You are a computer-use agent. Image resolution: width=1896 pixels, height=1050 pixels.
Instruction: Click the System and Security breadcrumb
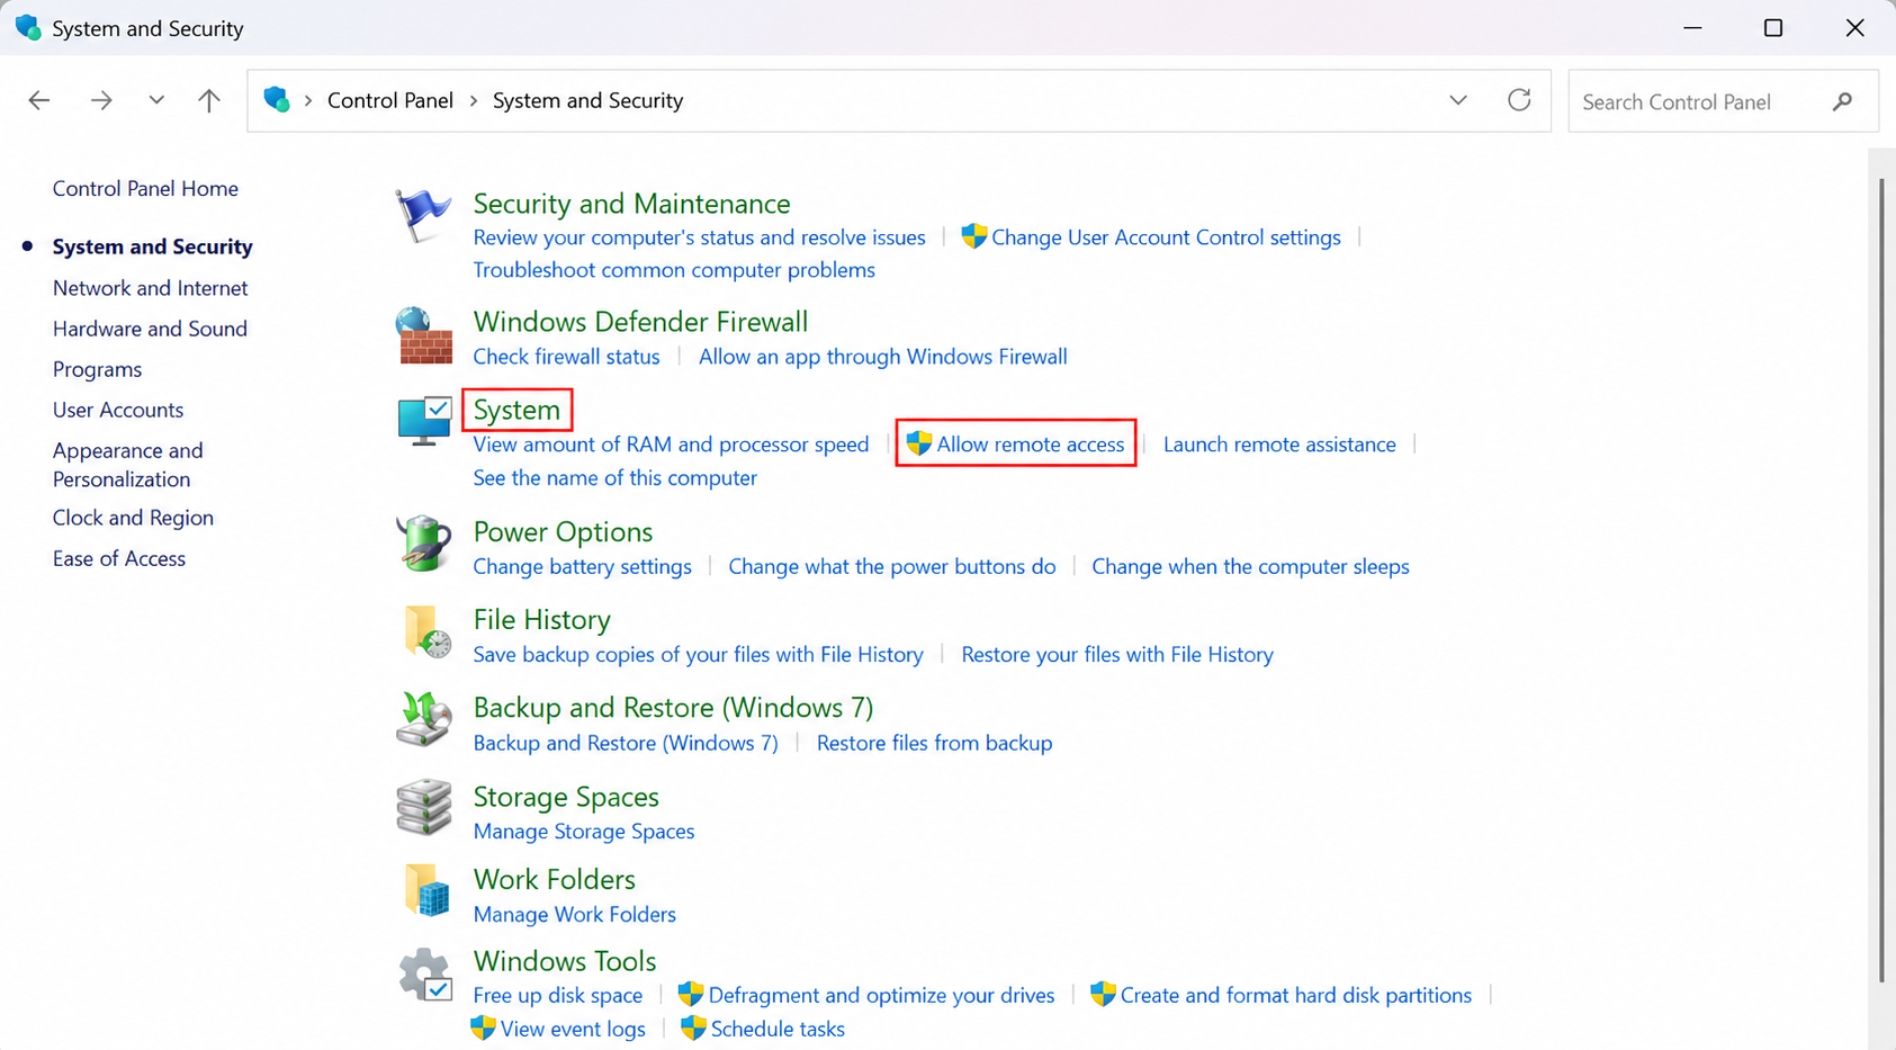tap(588, 100)
